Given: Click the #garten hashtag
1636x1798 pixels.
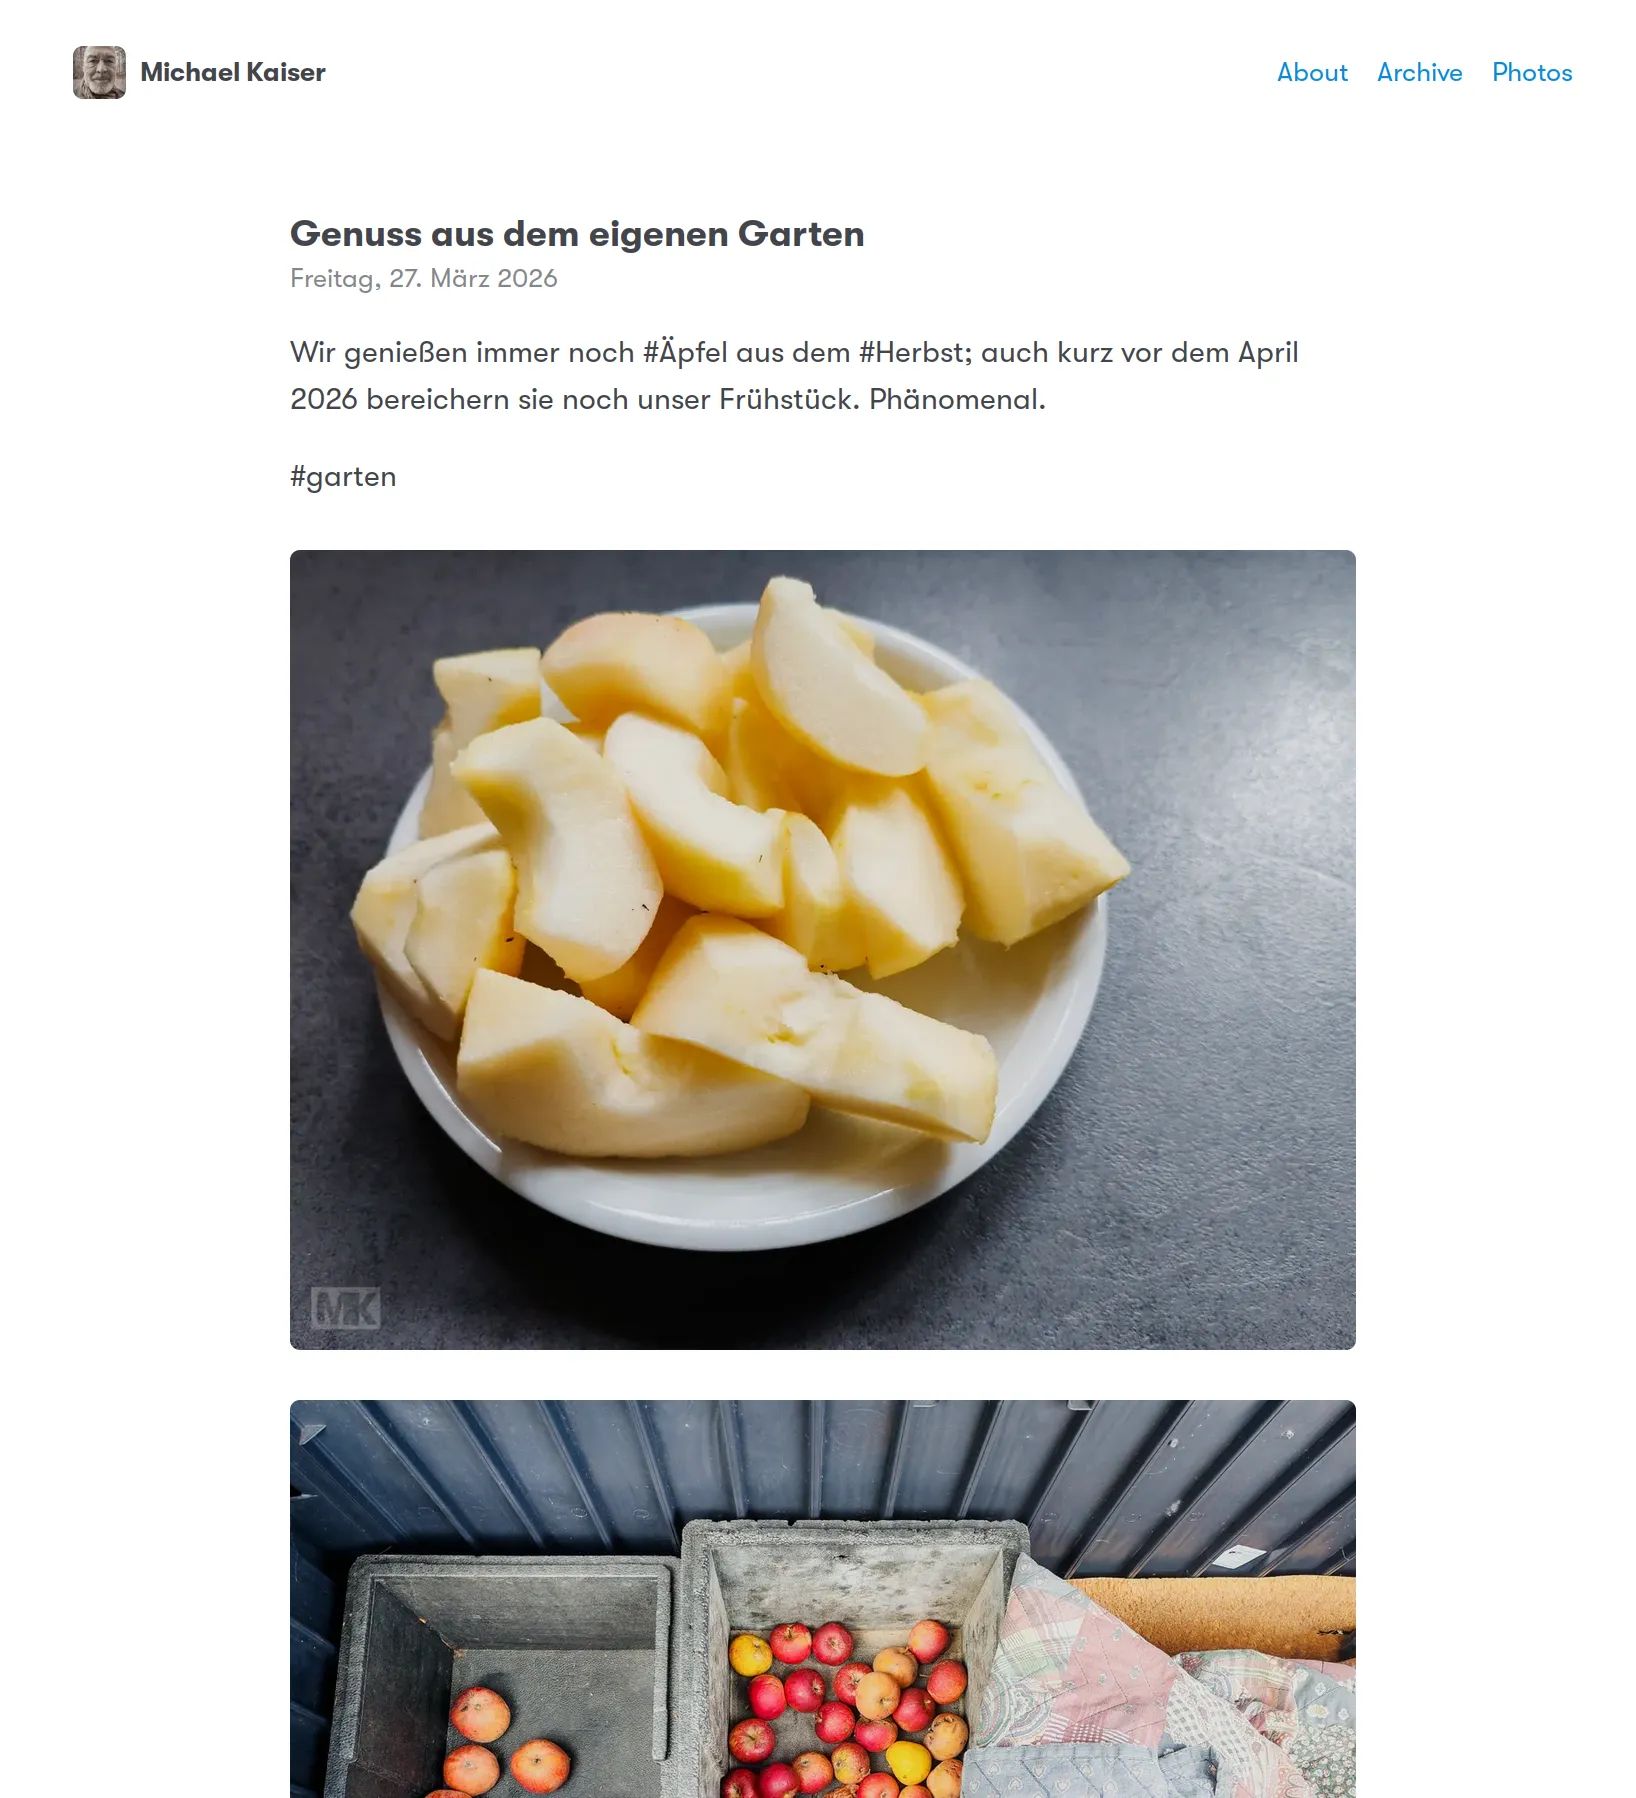Looking at the screenshot, I should pyautogui.click(x=343, y=477).
